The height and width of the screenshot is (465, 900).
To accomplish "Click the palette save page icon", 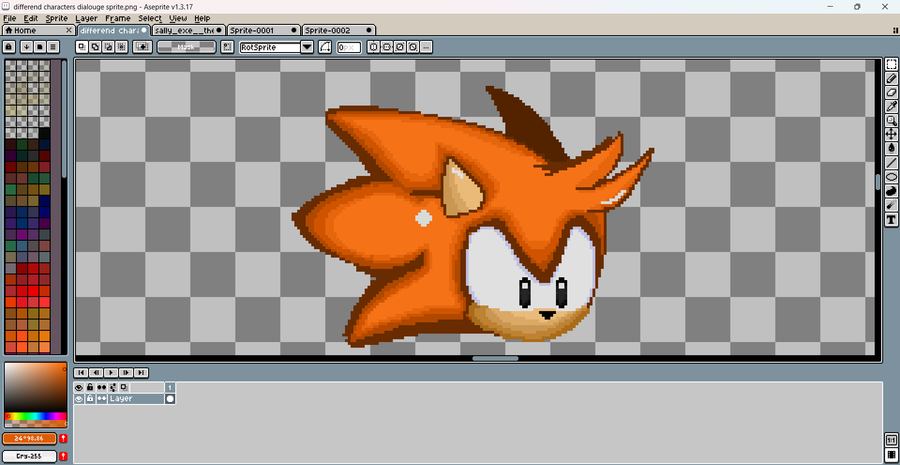I will (40, 47).
